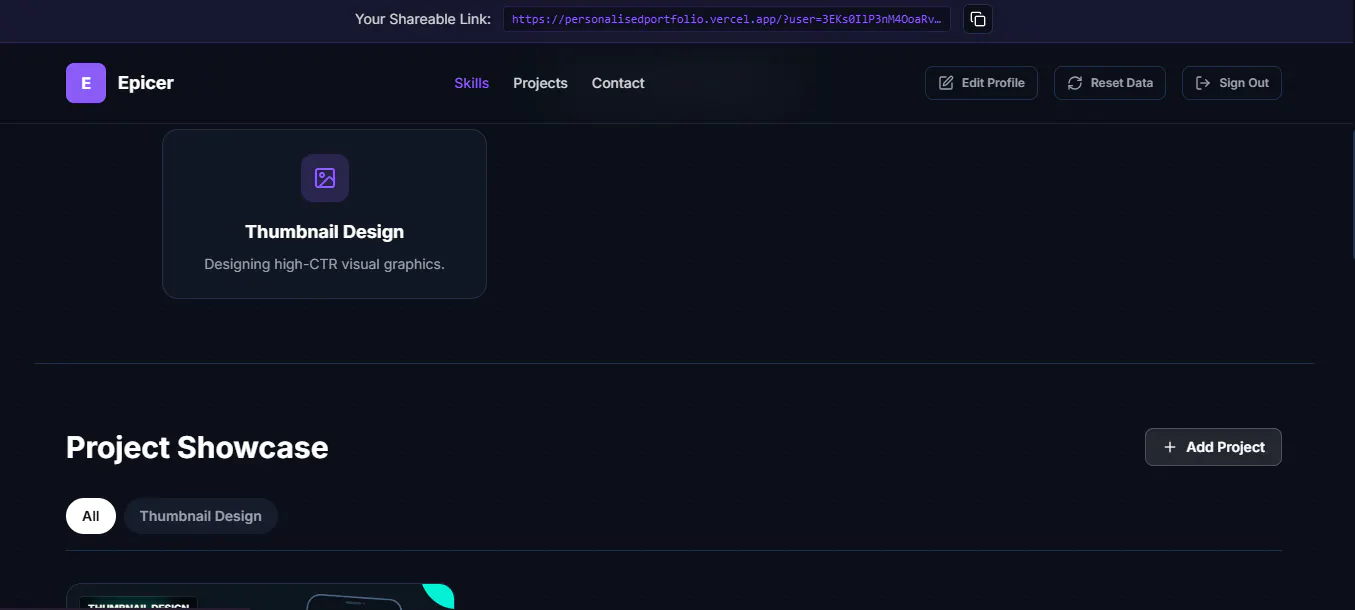
Task: Click the 'Designing high-CTR visual graphics.' description
Action: [x=325, y=264]
